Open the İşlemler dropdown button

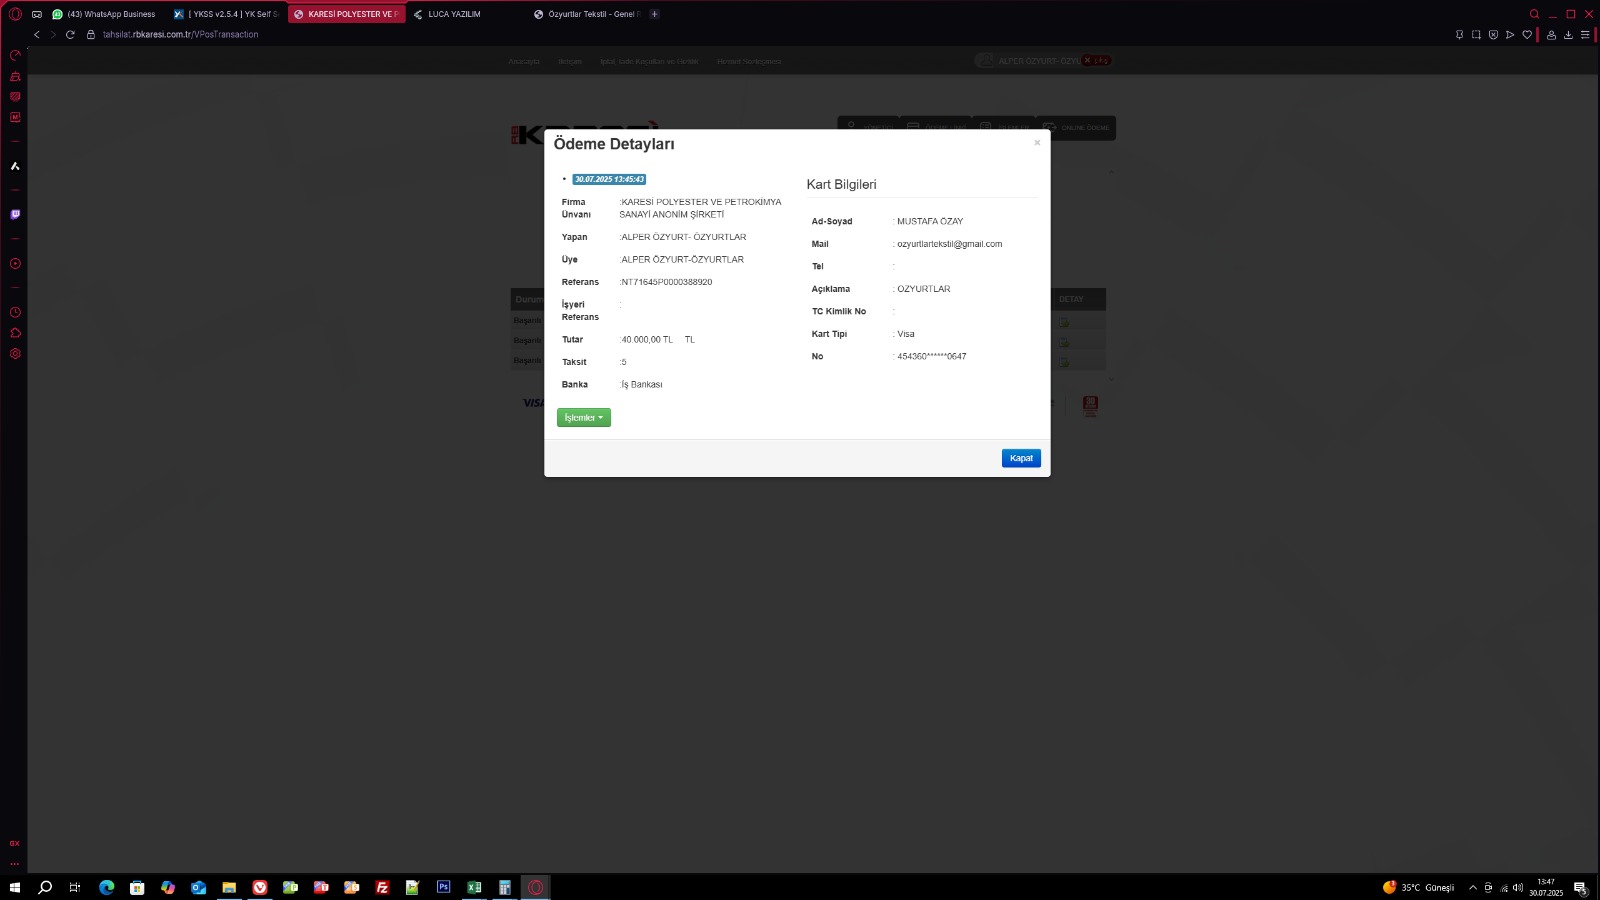coord(583,418)
